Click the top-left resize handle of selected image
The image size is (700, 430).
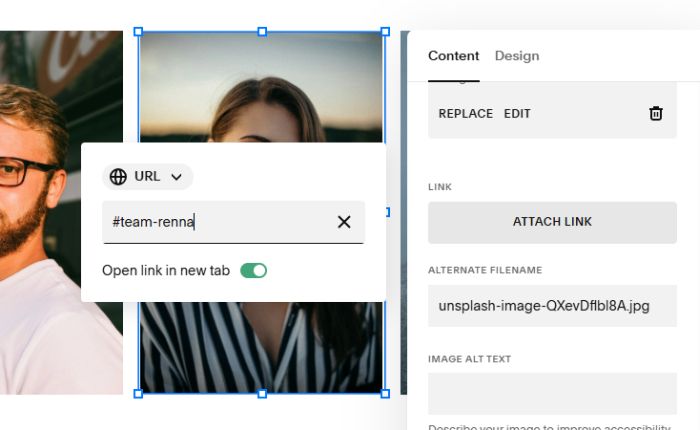(138, 32)
